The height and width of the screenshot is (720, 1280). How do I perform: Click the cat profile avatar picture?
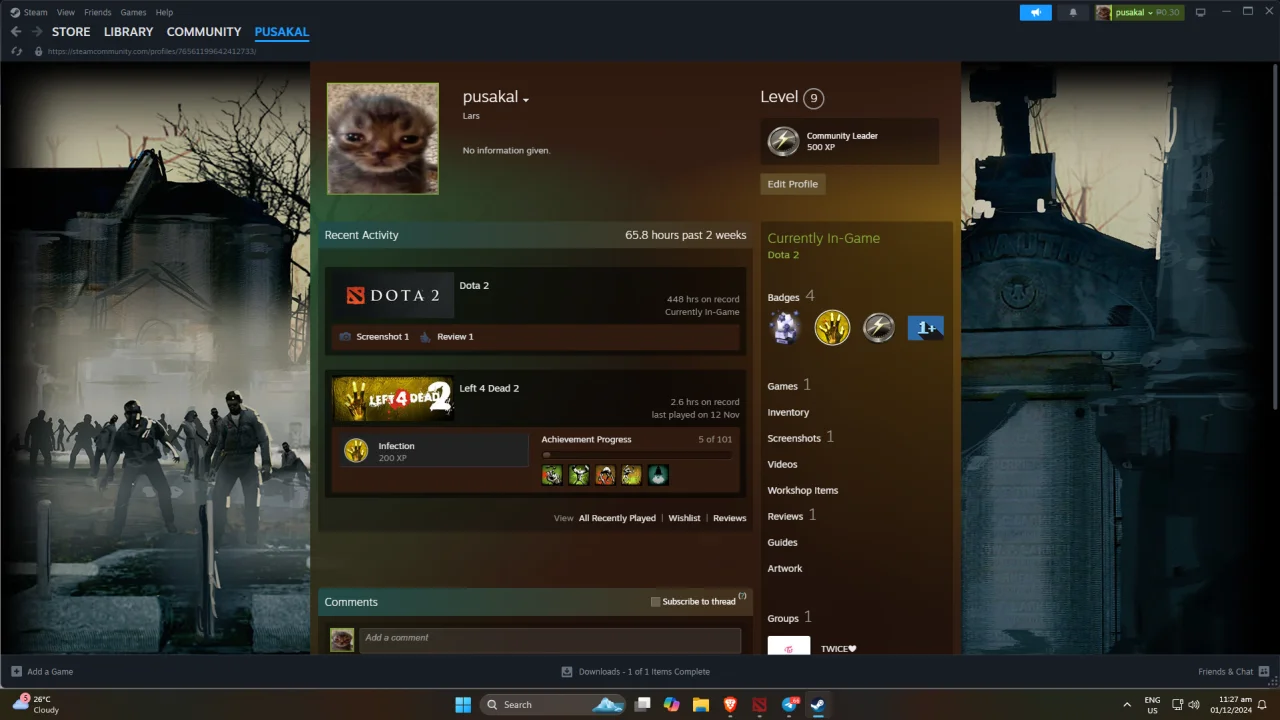pos(383,138)
